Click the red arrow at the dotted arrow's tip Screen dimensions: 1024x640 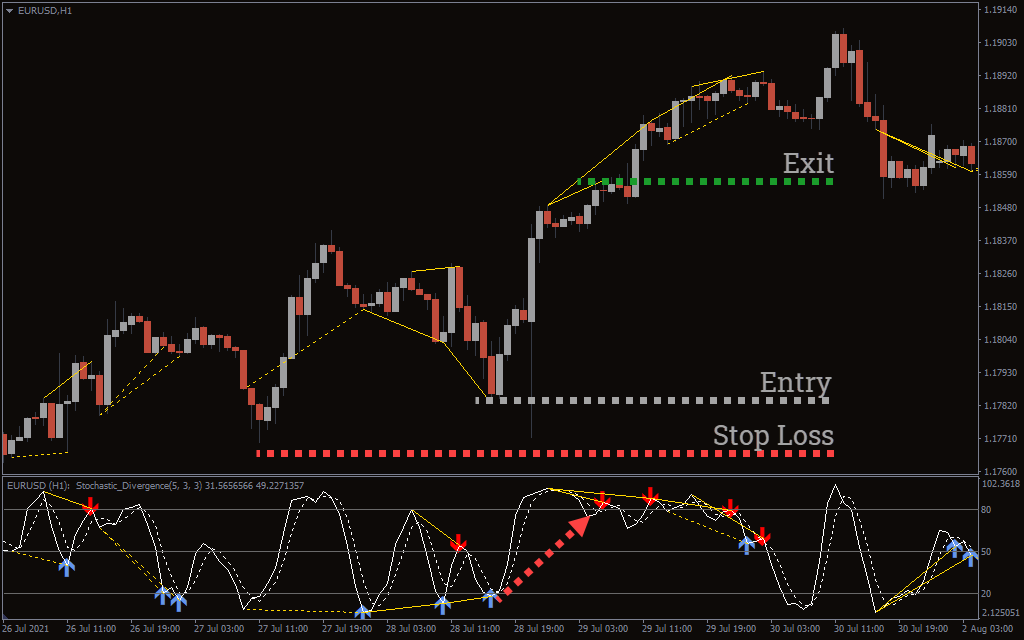[602, 500]
